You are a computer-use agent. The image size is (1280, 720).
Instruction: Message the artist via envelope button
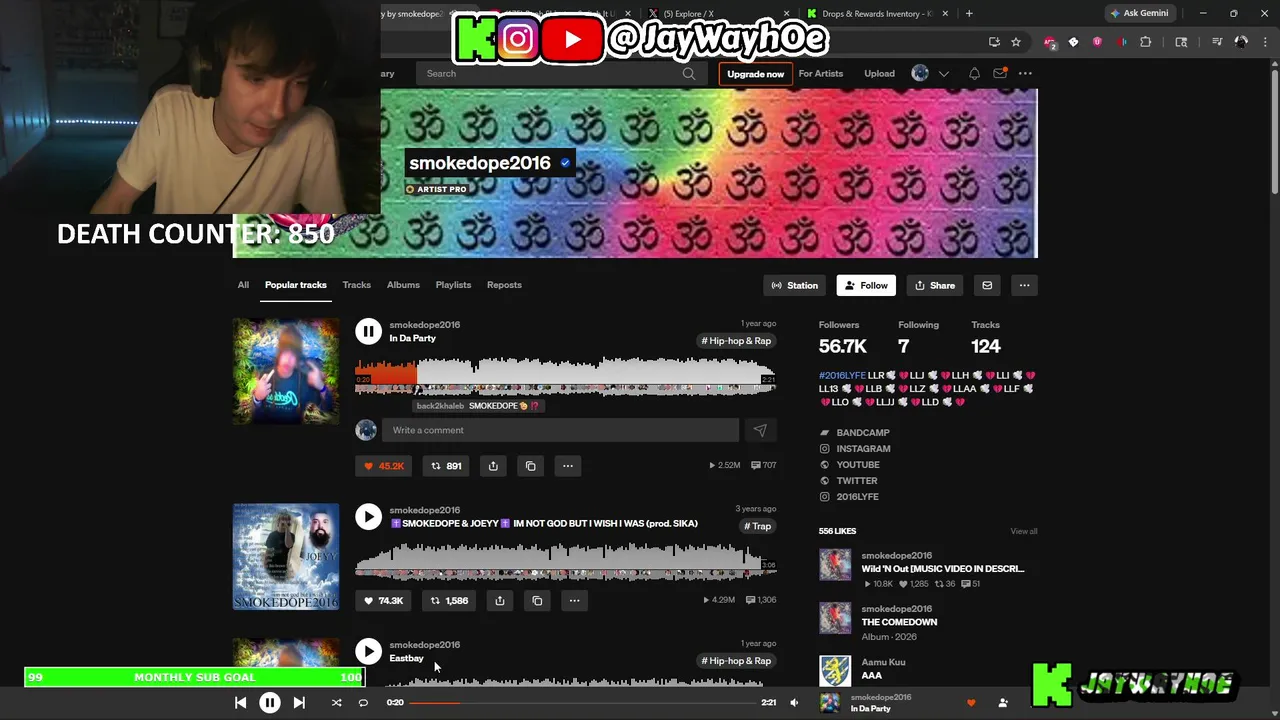click(x=987, y=286)
